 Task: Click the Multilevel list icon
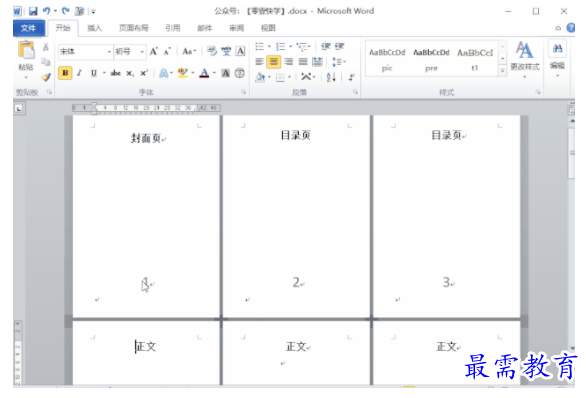[x=302, y=47]
